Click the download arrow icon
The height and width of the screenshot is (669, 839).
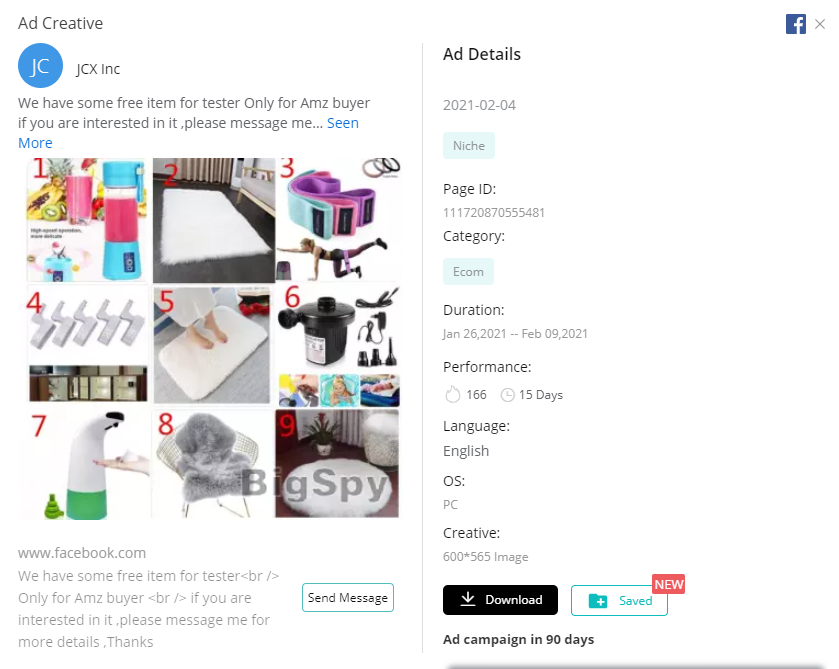point(468,600)
